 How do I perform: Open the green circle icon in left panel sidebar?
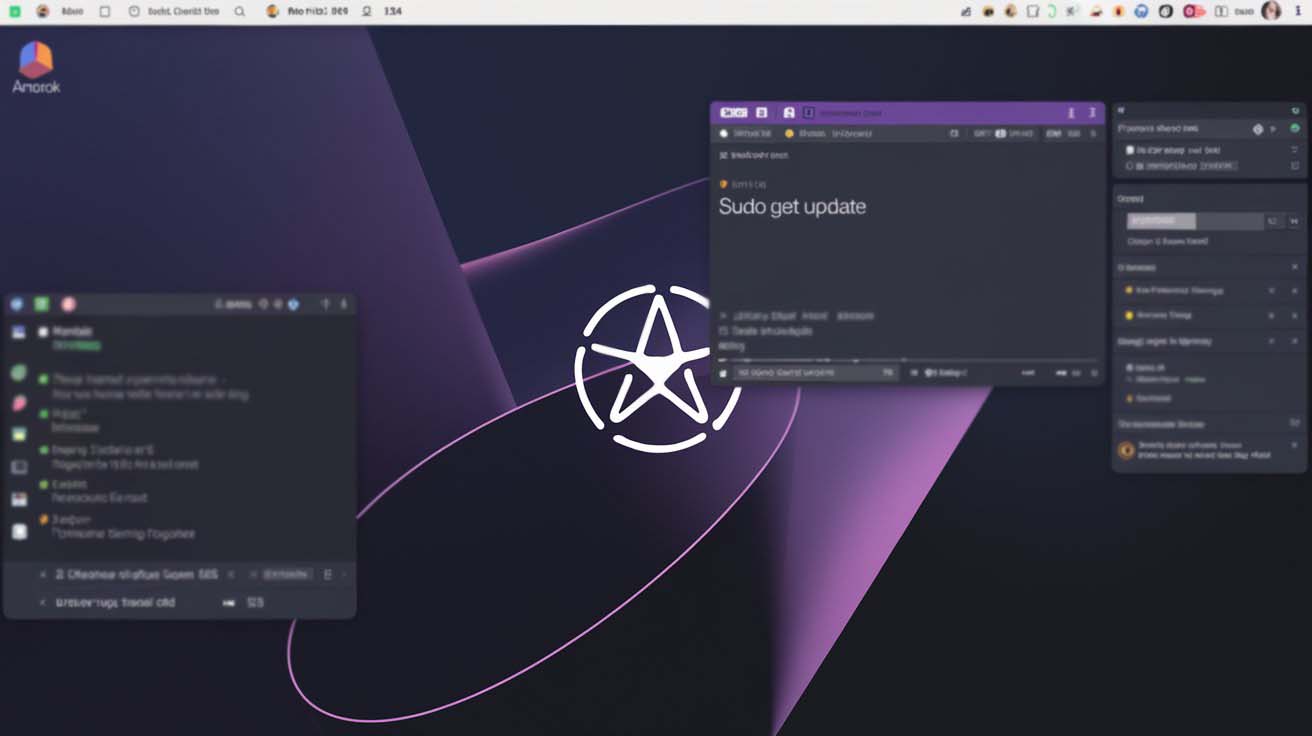[x=18, y=373]
